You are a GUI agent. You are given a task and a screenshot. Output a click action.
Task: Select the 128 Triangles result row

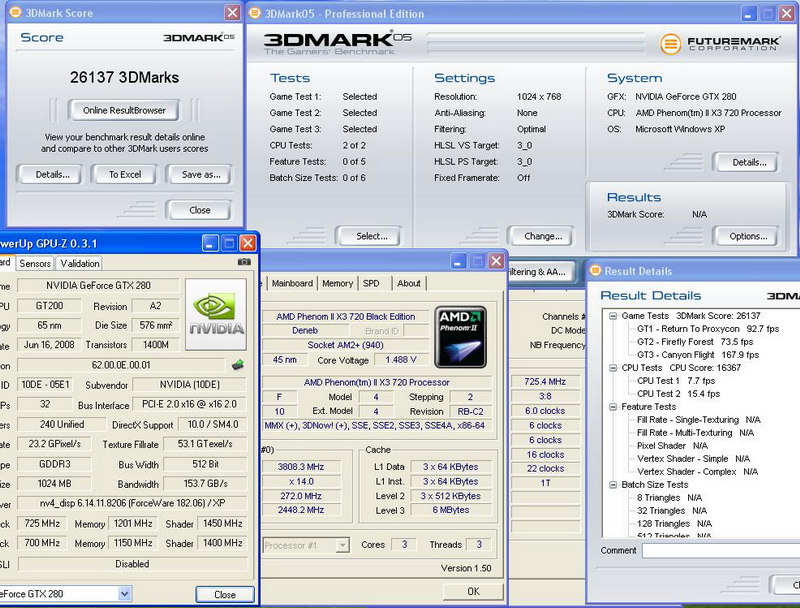pos(674,524)
